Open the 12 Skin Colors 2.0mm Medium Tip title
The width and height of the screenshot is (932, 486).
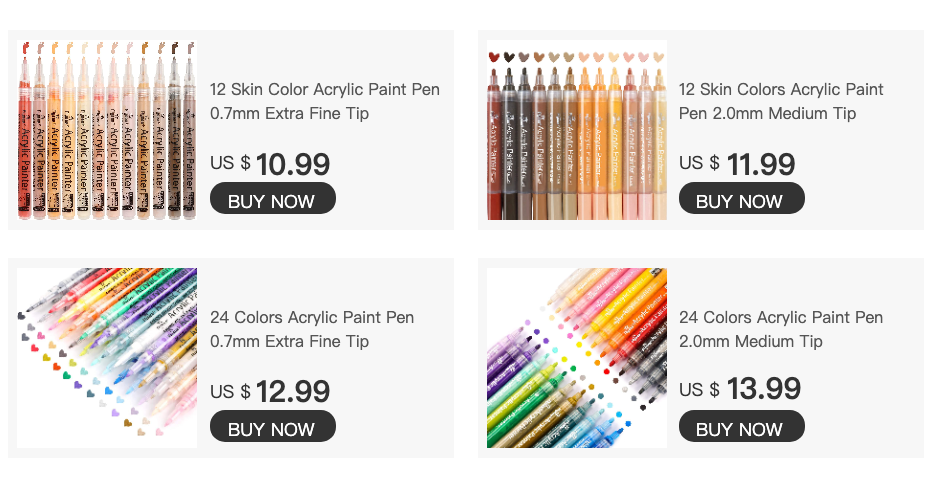point(781,101)
